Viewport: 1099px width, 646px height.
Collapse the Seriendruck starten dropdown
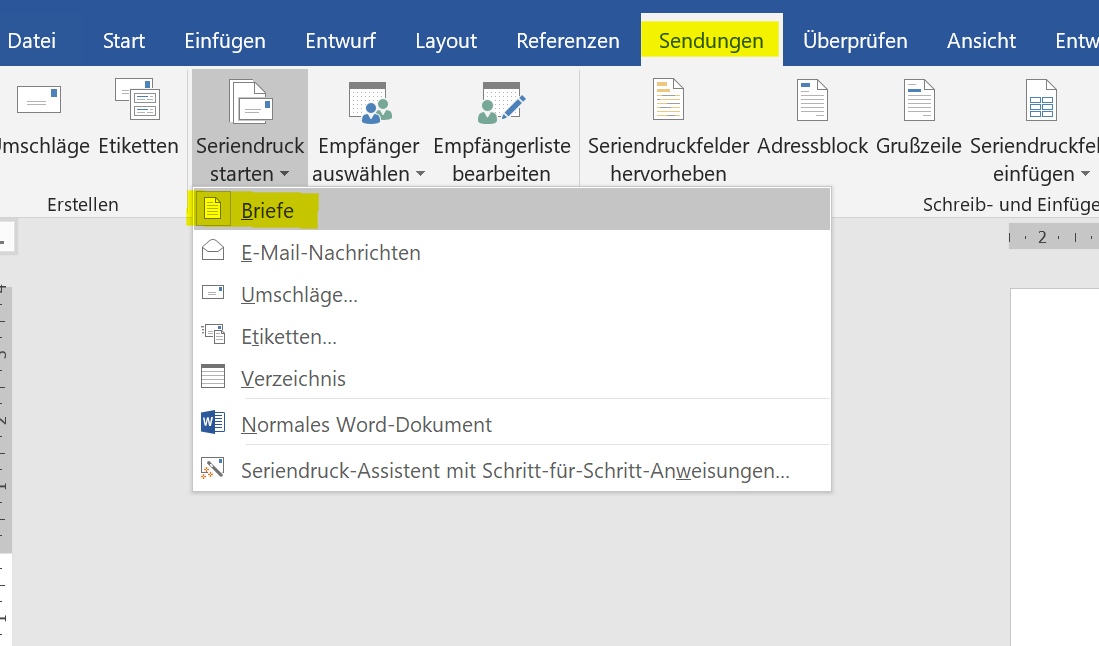point(250,128)
